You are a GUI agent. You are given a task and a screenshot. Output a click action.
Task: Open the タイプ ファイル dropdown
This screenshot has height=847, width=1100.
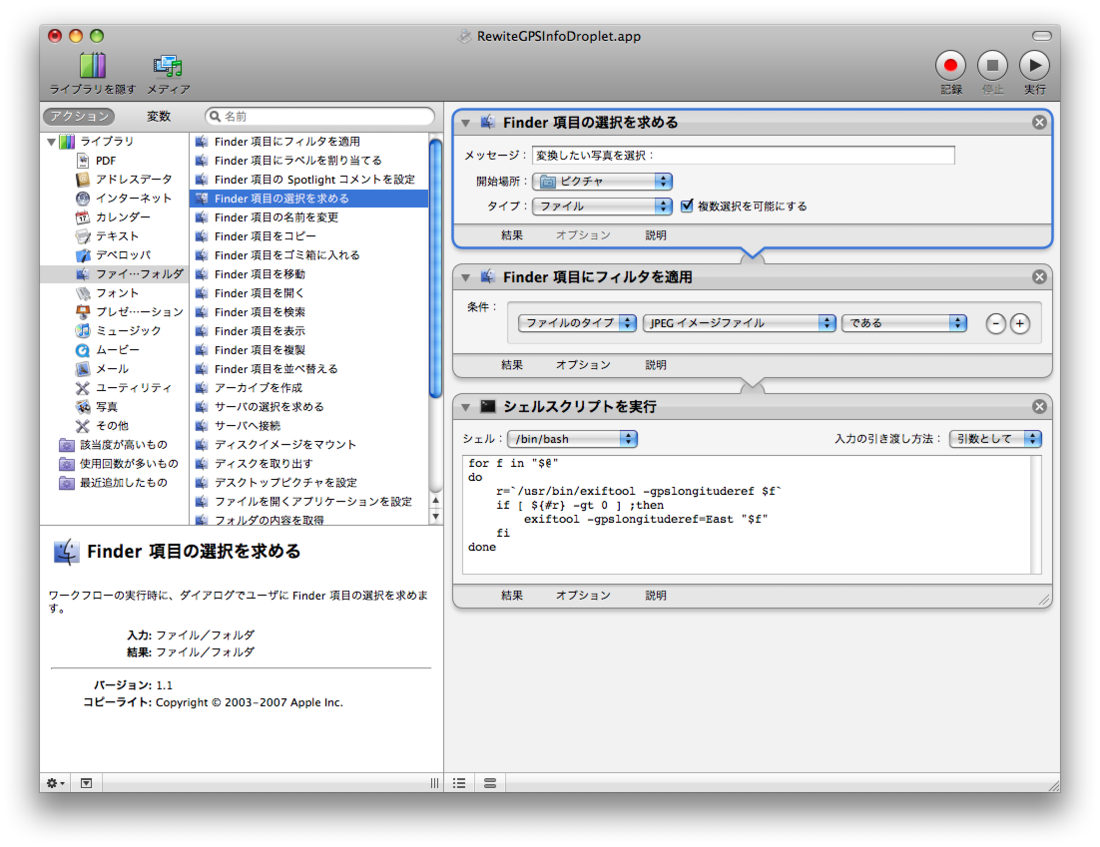pos(602,206)
